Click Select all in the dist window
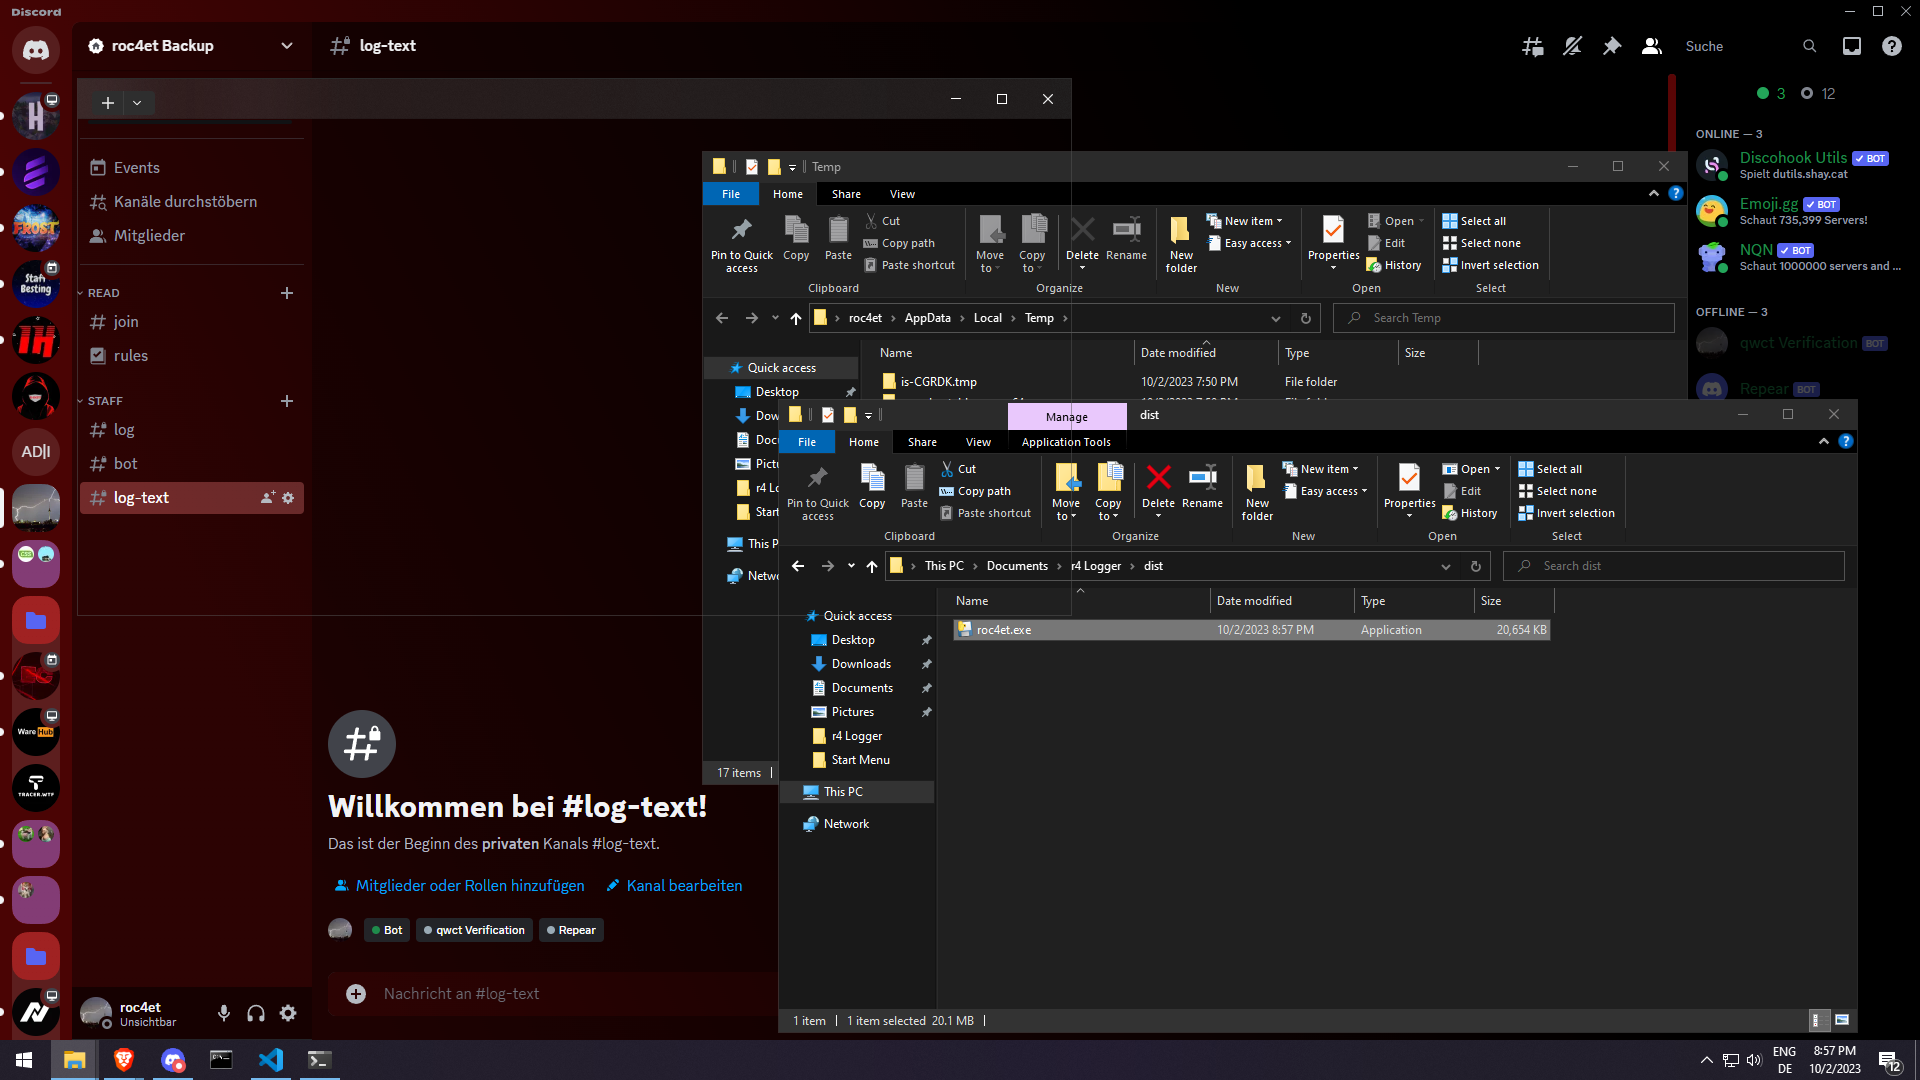The height and width of the screenshot is (1080, 1920). pyautogui.click(x=1550, y=469)
